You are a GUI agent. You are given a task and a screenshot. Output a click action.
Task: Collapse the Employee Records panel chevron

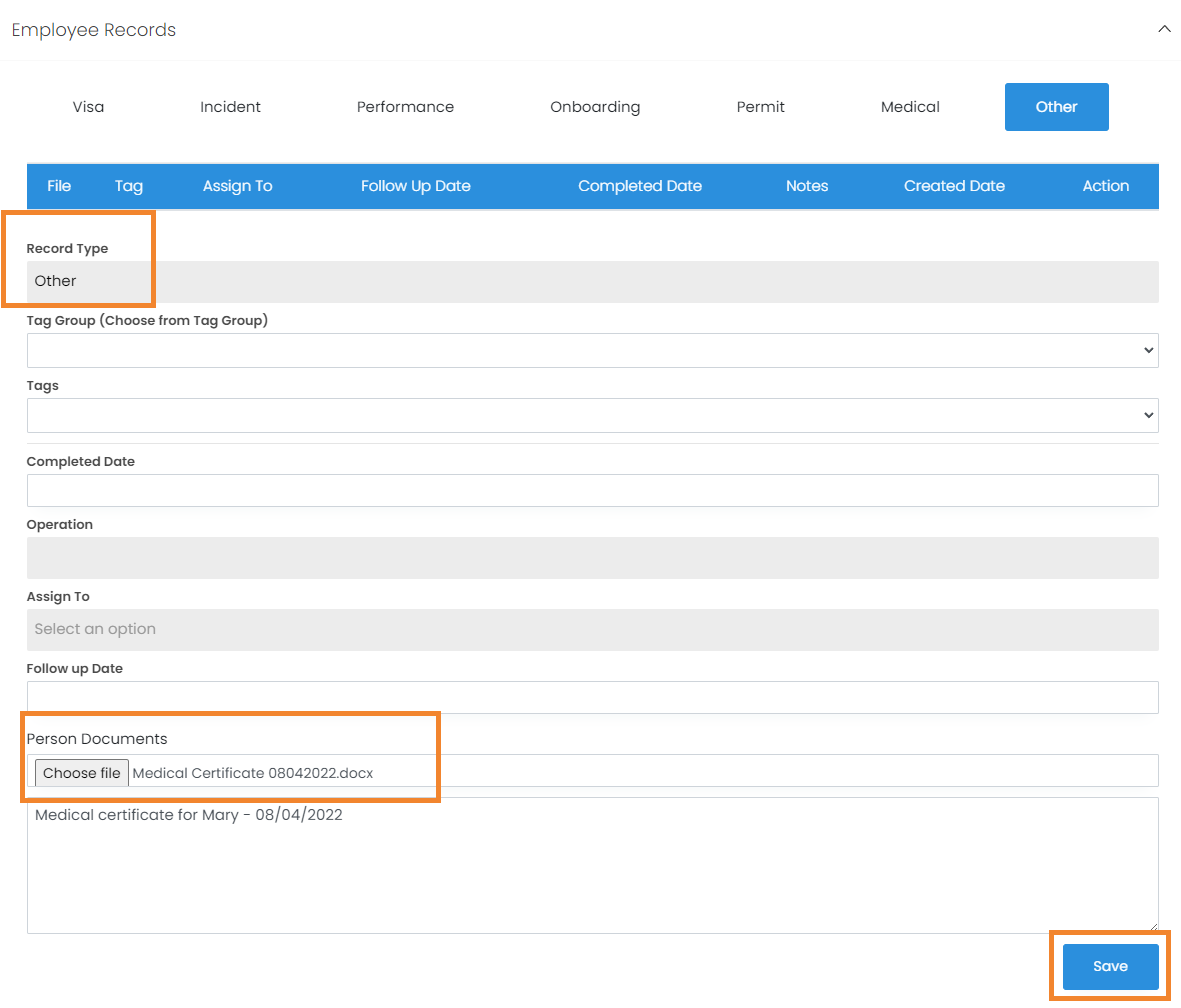pos(1163,30)
